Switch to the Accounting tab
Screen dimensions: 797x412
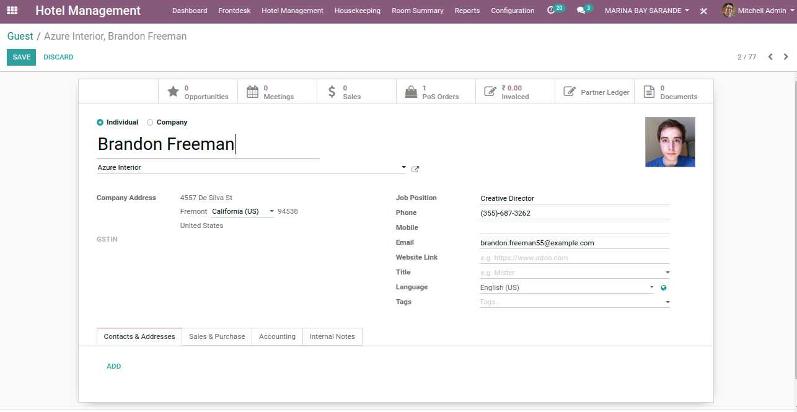(277, 337)
